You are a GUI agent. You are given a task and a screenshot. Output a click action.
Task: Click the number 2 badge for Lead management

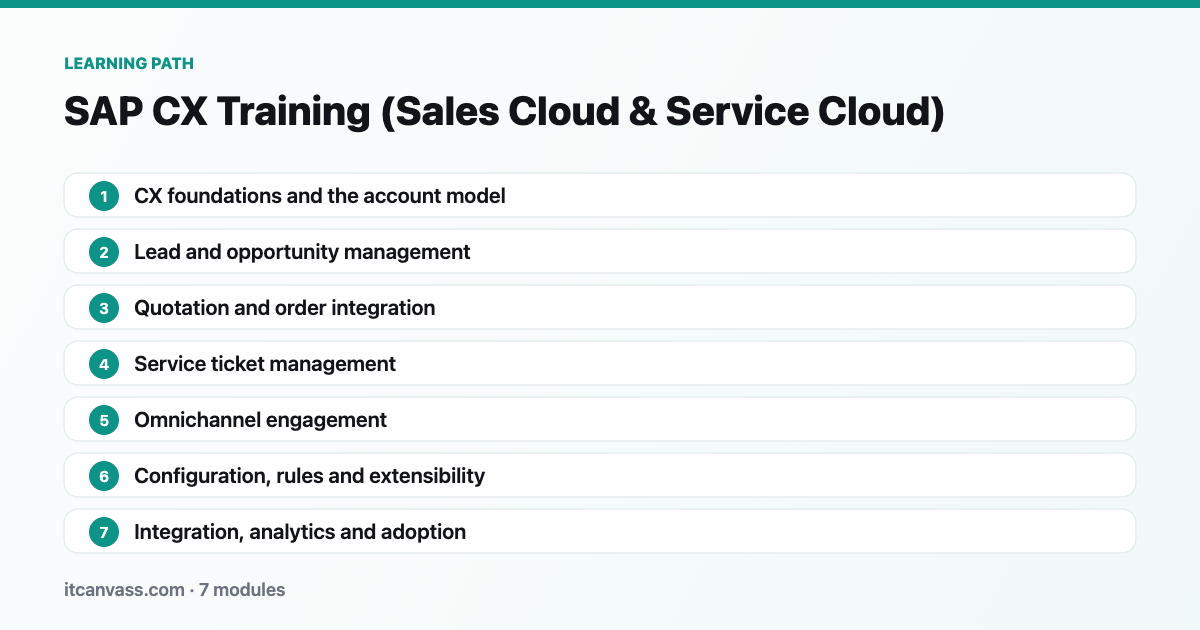pos(104,252)
